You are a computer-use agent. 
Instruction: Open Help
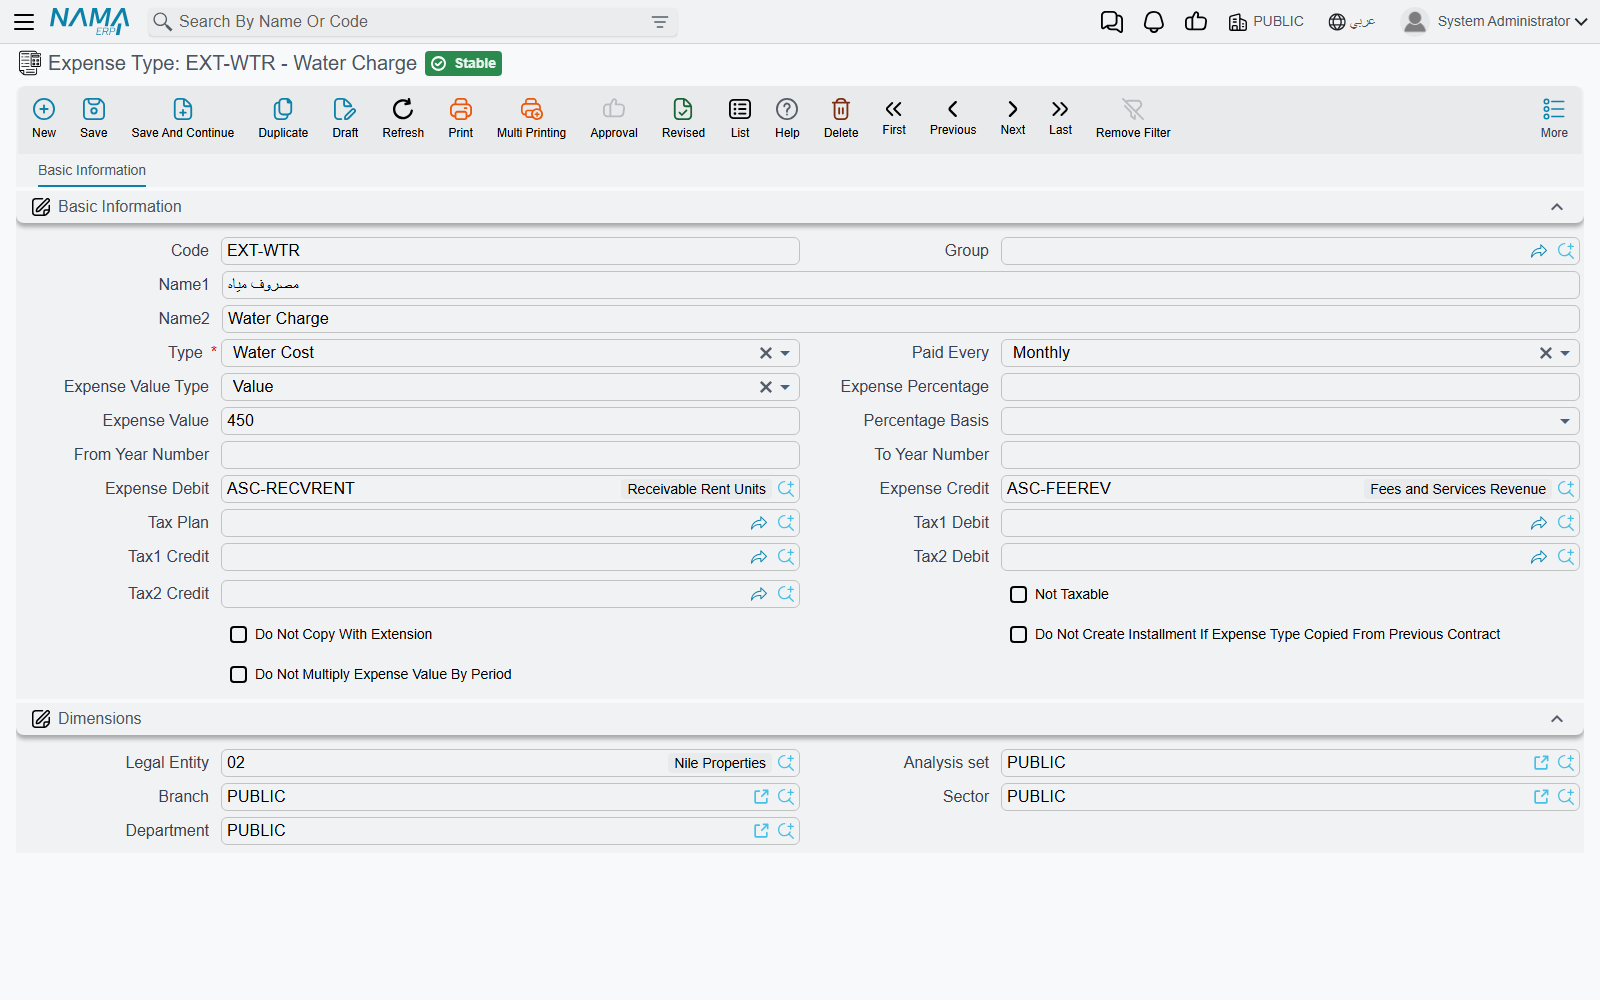click(x=787, y=117)
